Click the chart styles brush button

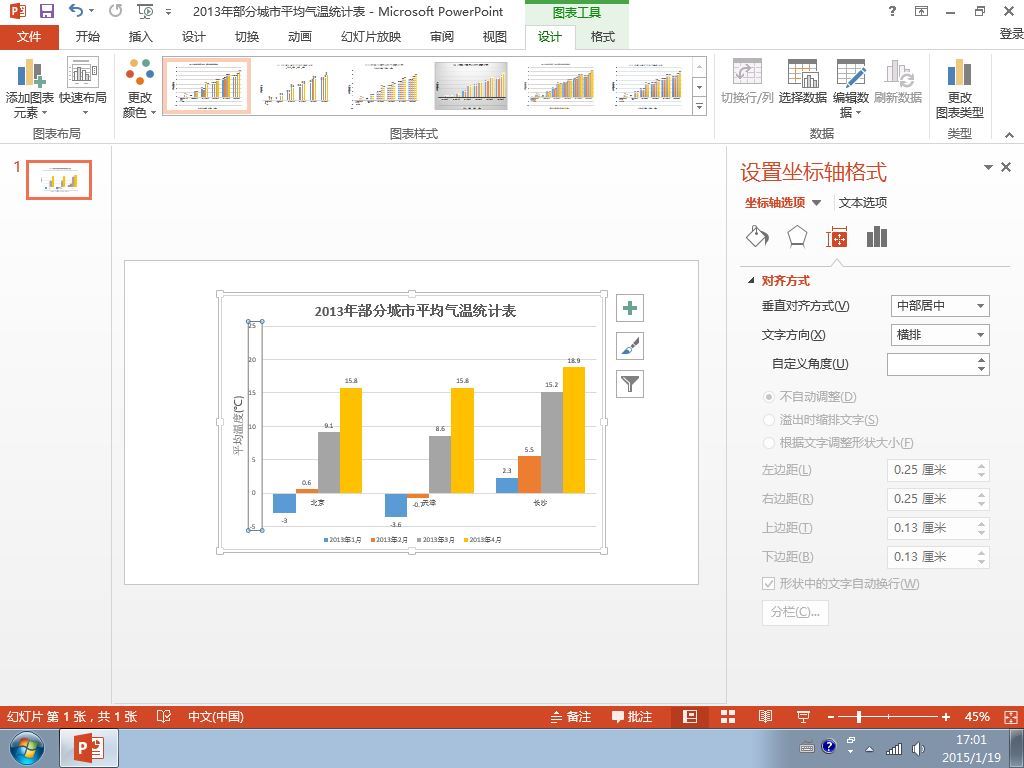[630, 346]
